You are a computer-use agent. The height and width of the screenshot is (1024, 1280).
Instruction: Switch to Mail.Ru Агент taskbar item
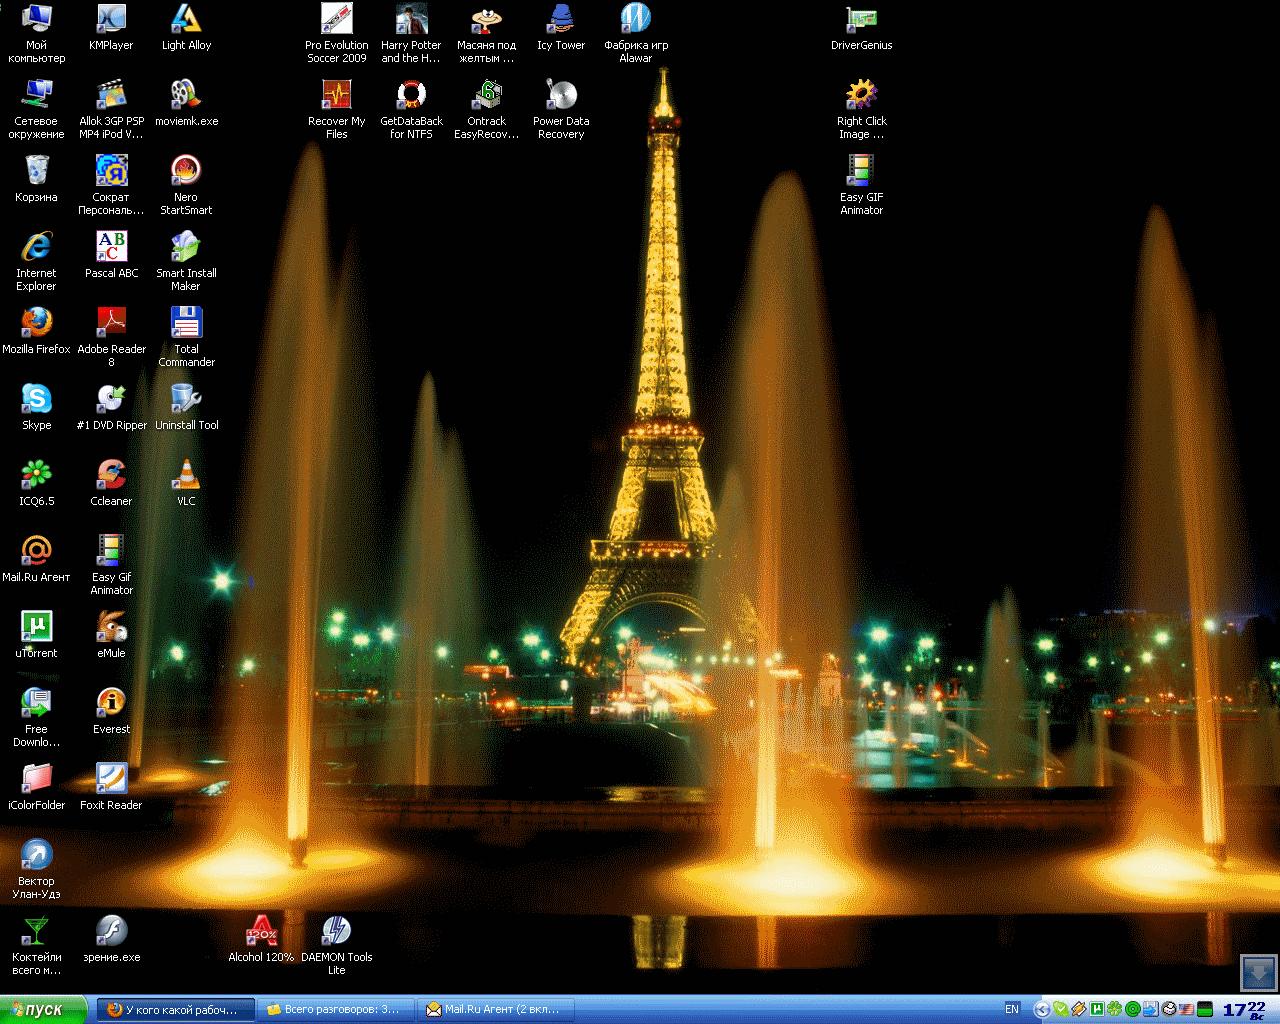(x=497, y=1009)
